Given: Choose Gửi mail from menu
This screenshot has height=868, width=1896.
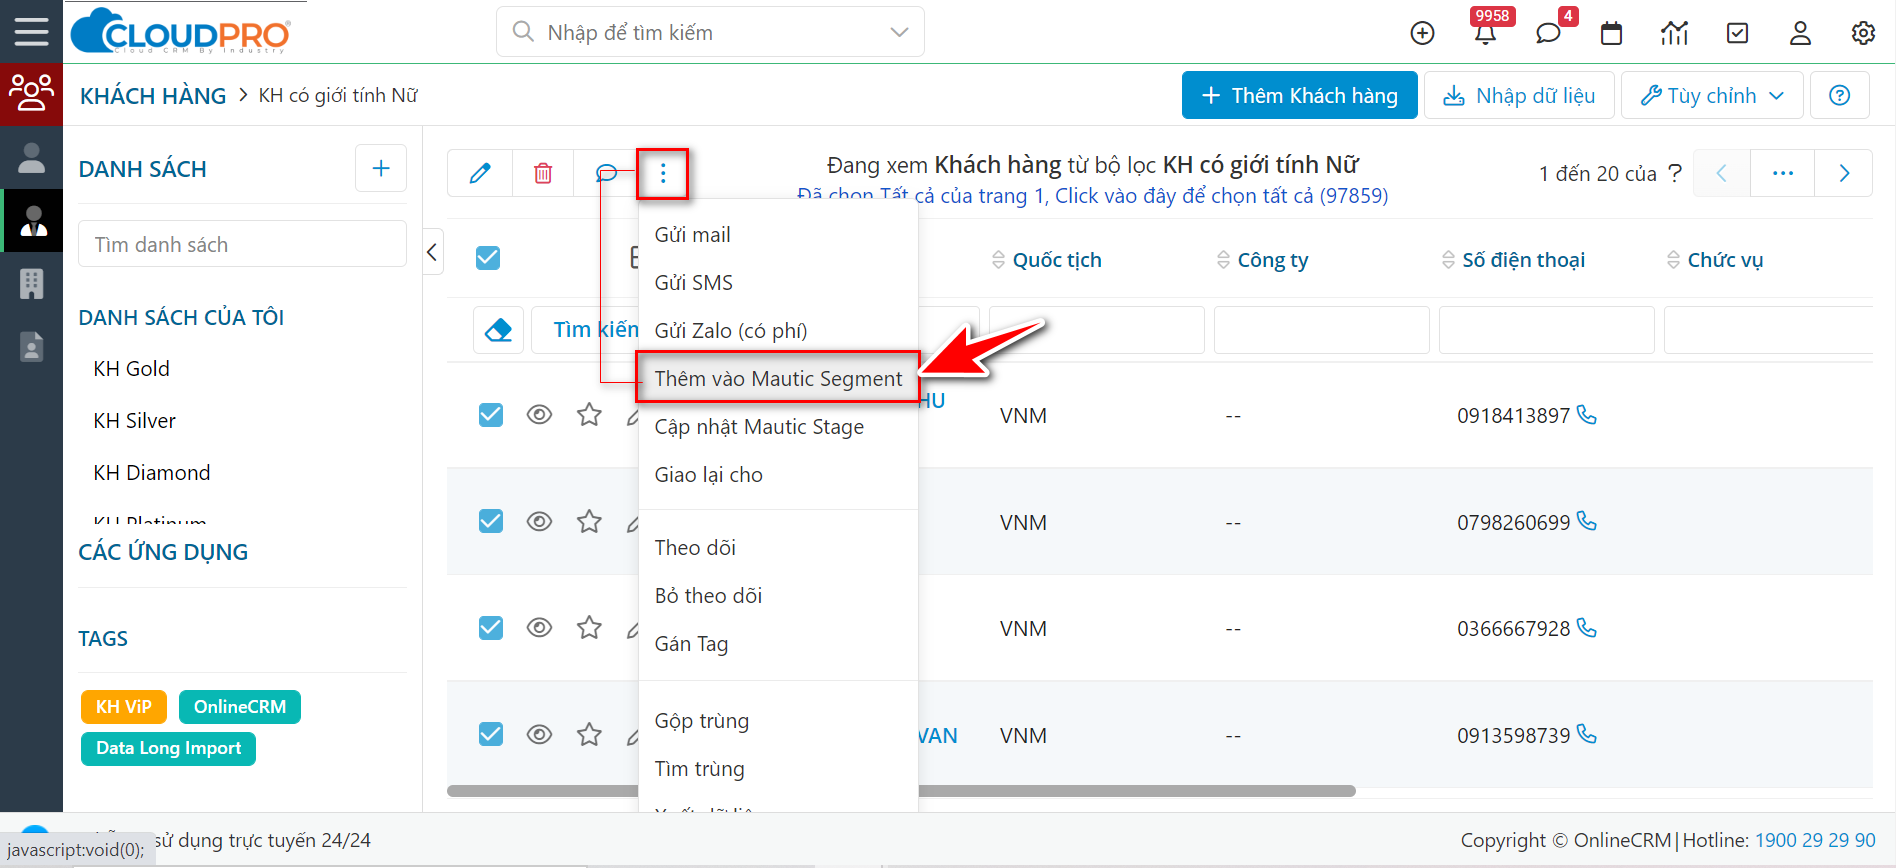Looking at the screenshot, I should click(778, 234).
